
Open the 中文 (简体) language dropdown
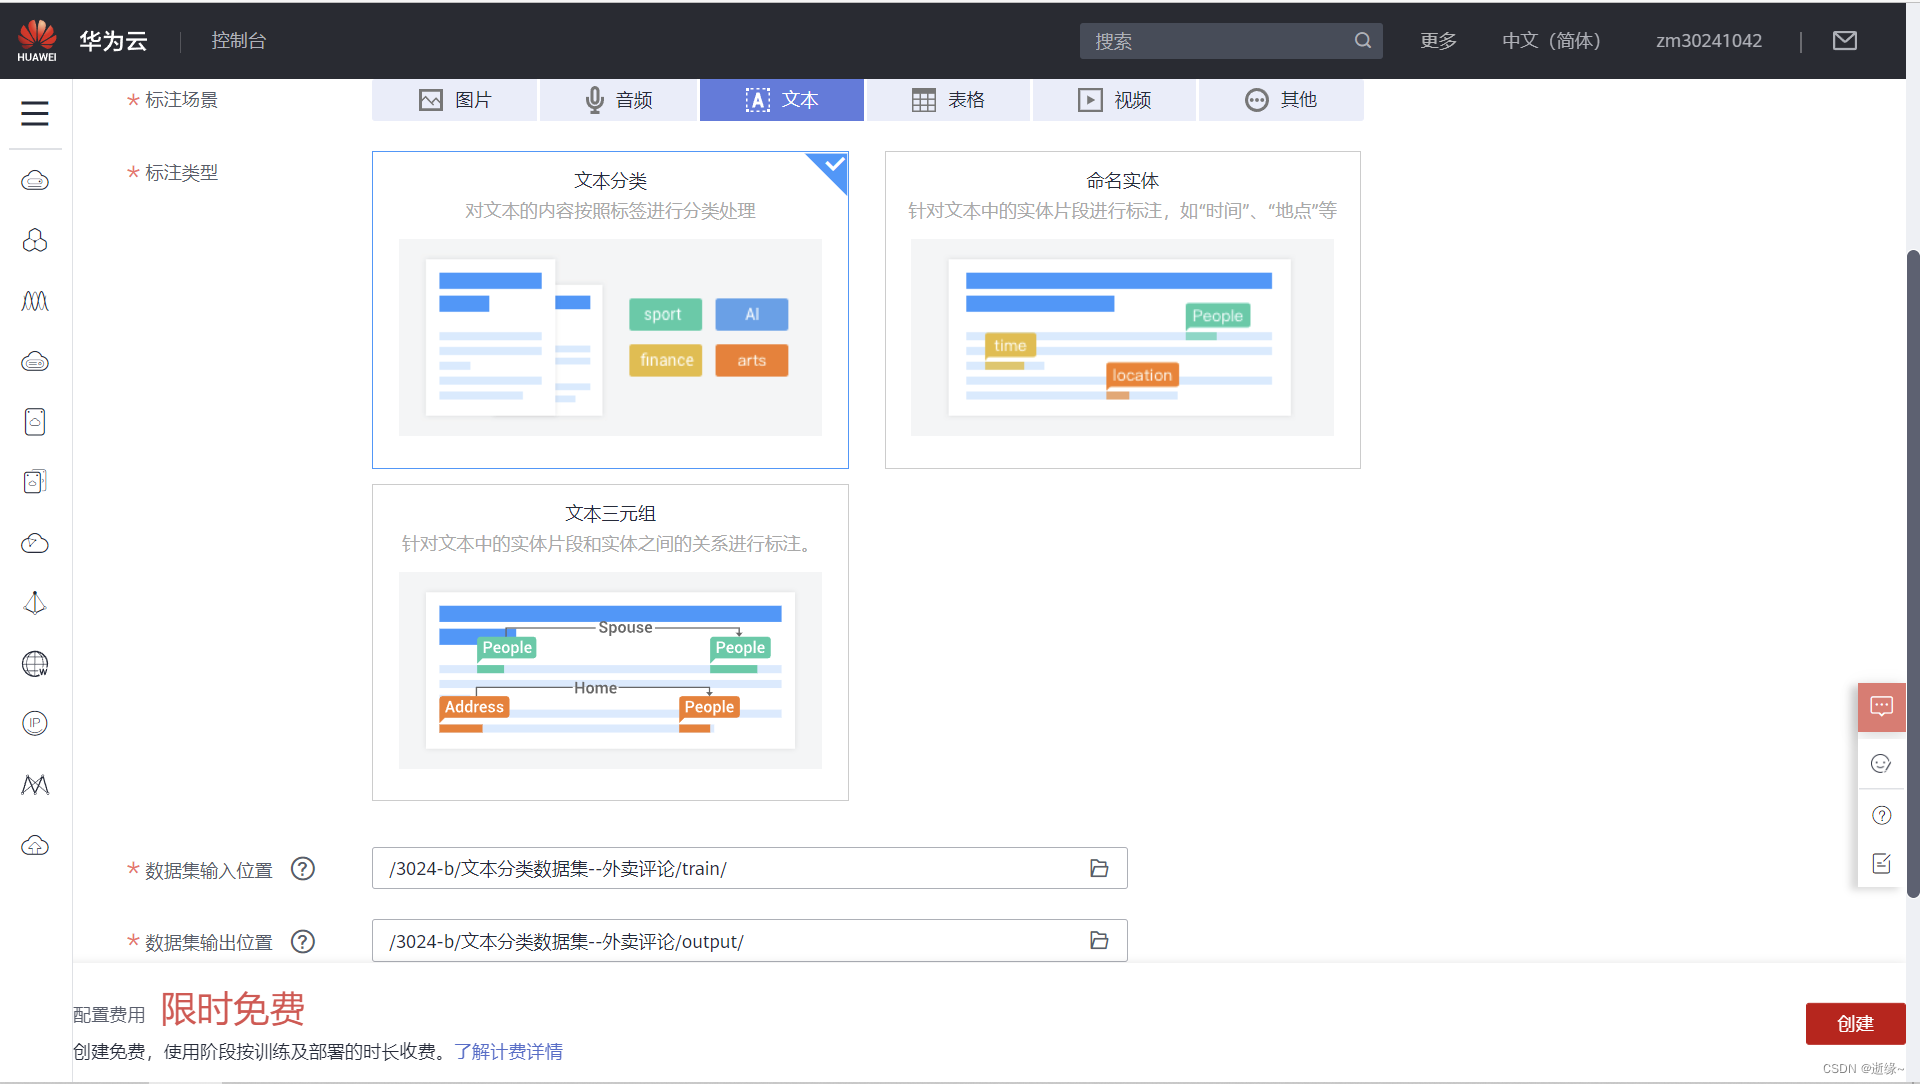1552,40
